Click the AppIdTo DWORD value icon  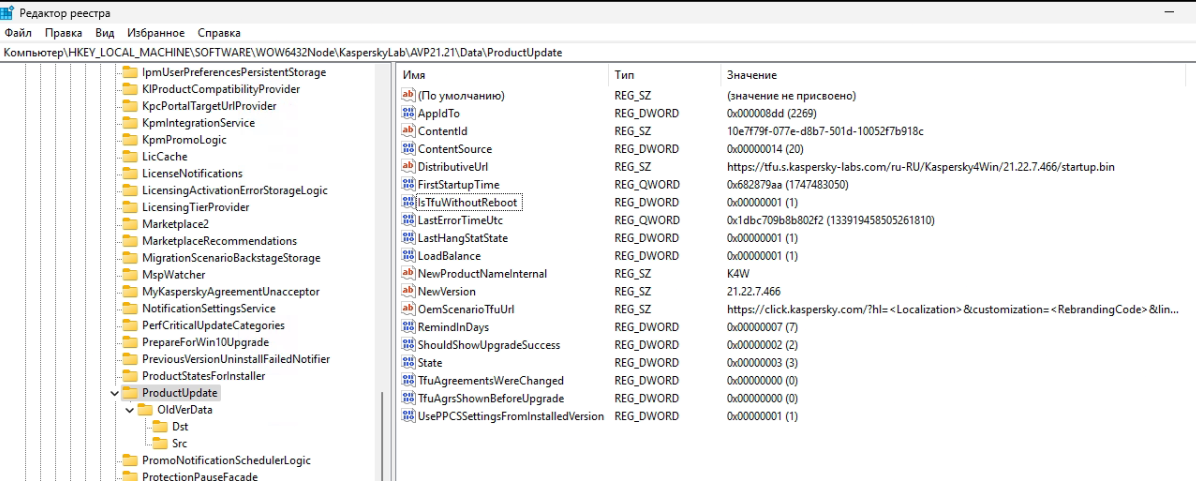point(408,114)
